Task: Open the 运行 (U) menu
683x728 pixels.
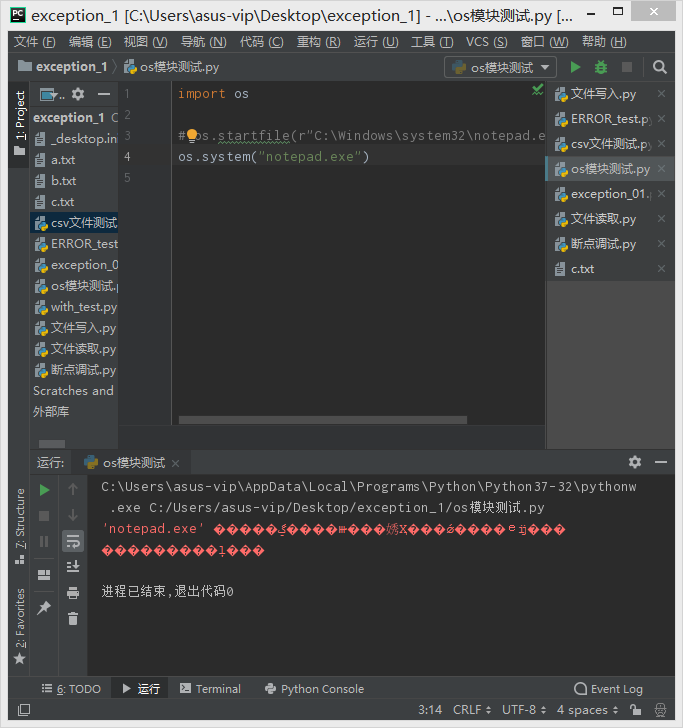Action: click(376, 42)
